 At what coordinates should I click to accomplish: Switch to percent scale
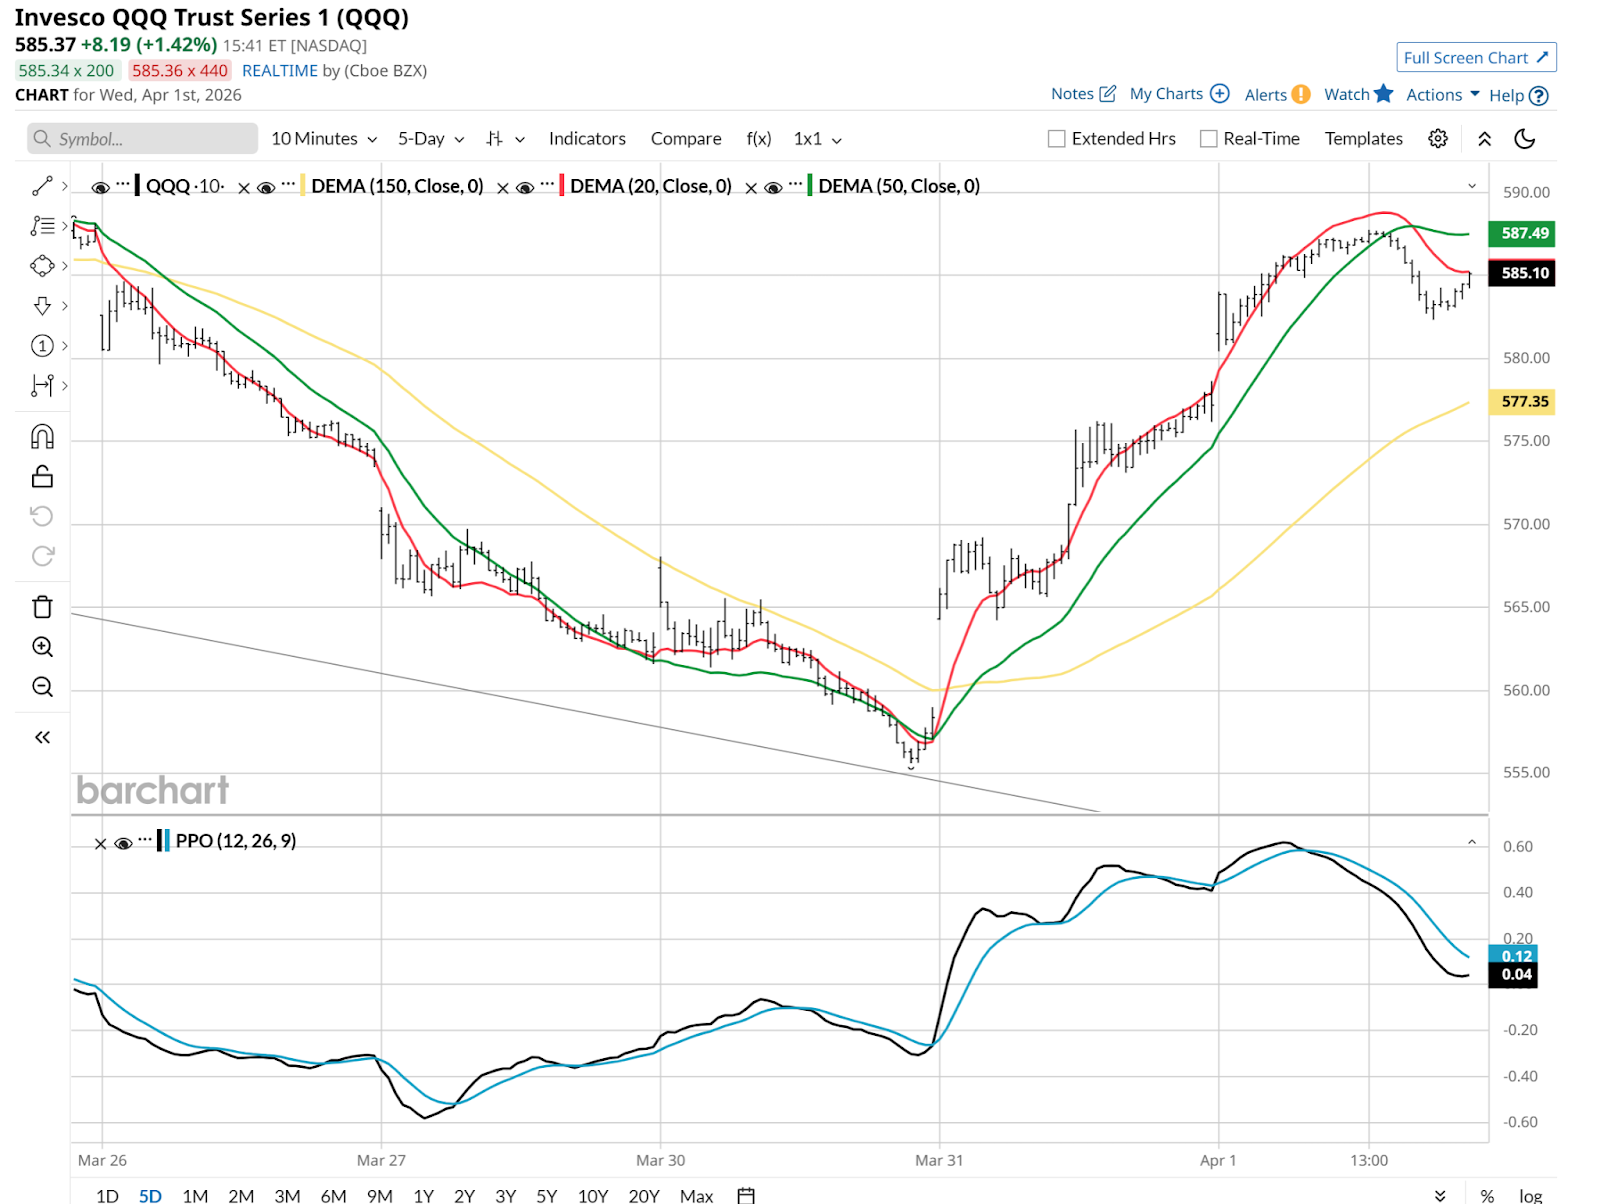coord(1487,1196)
